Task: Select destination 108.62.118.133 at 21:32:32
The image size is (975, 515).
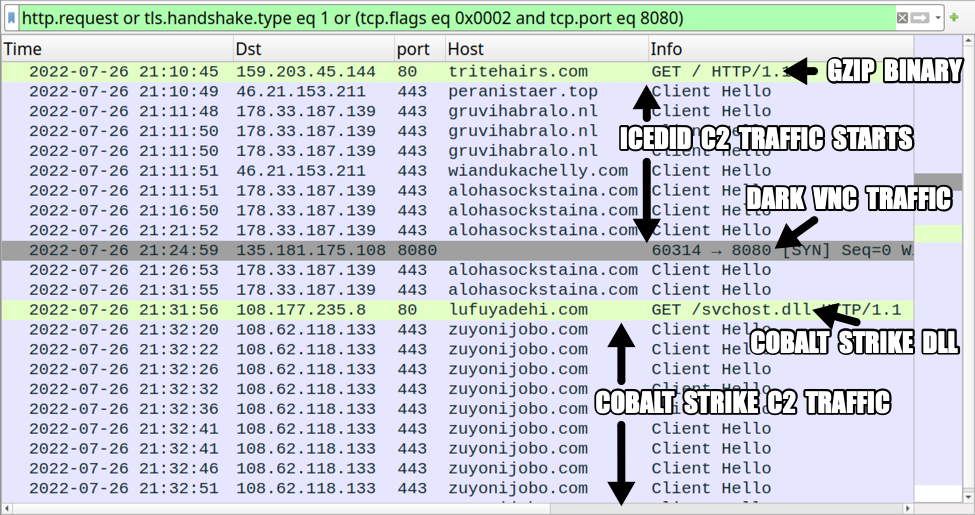Action: point(305,390)
